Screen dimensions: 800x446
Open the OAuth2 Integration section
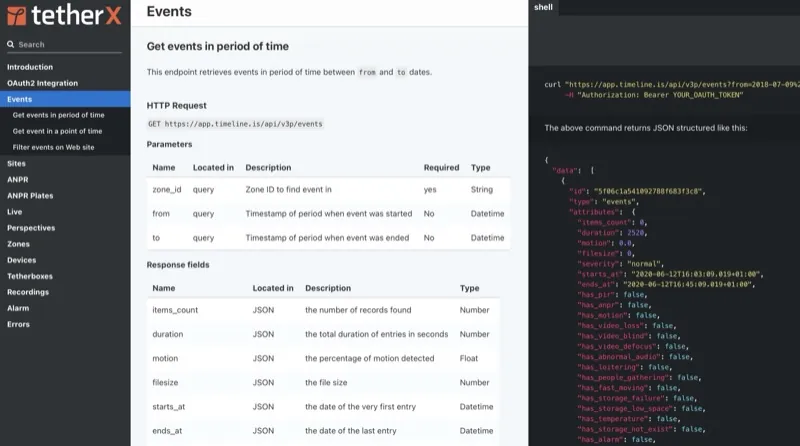(x=42, y=83)
